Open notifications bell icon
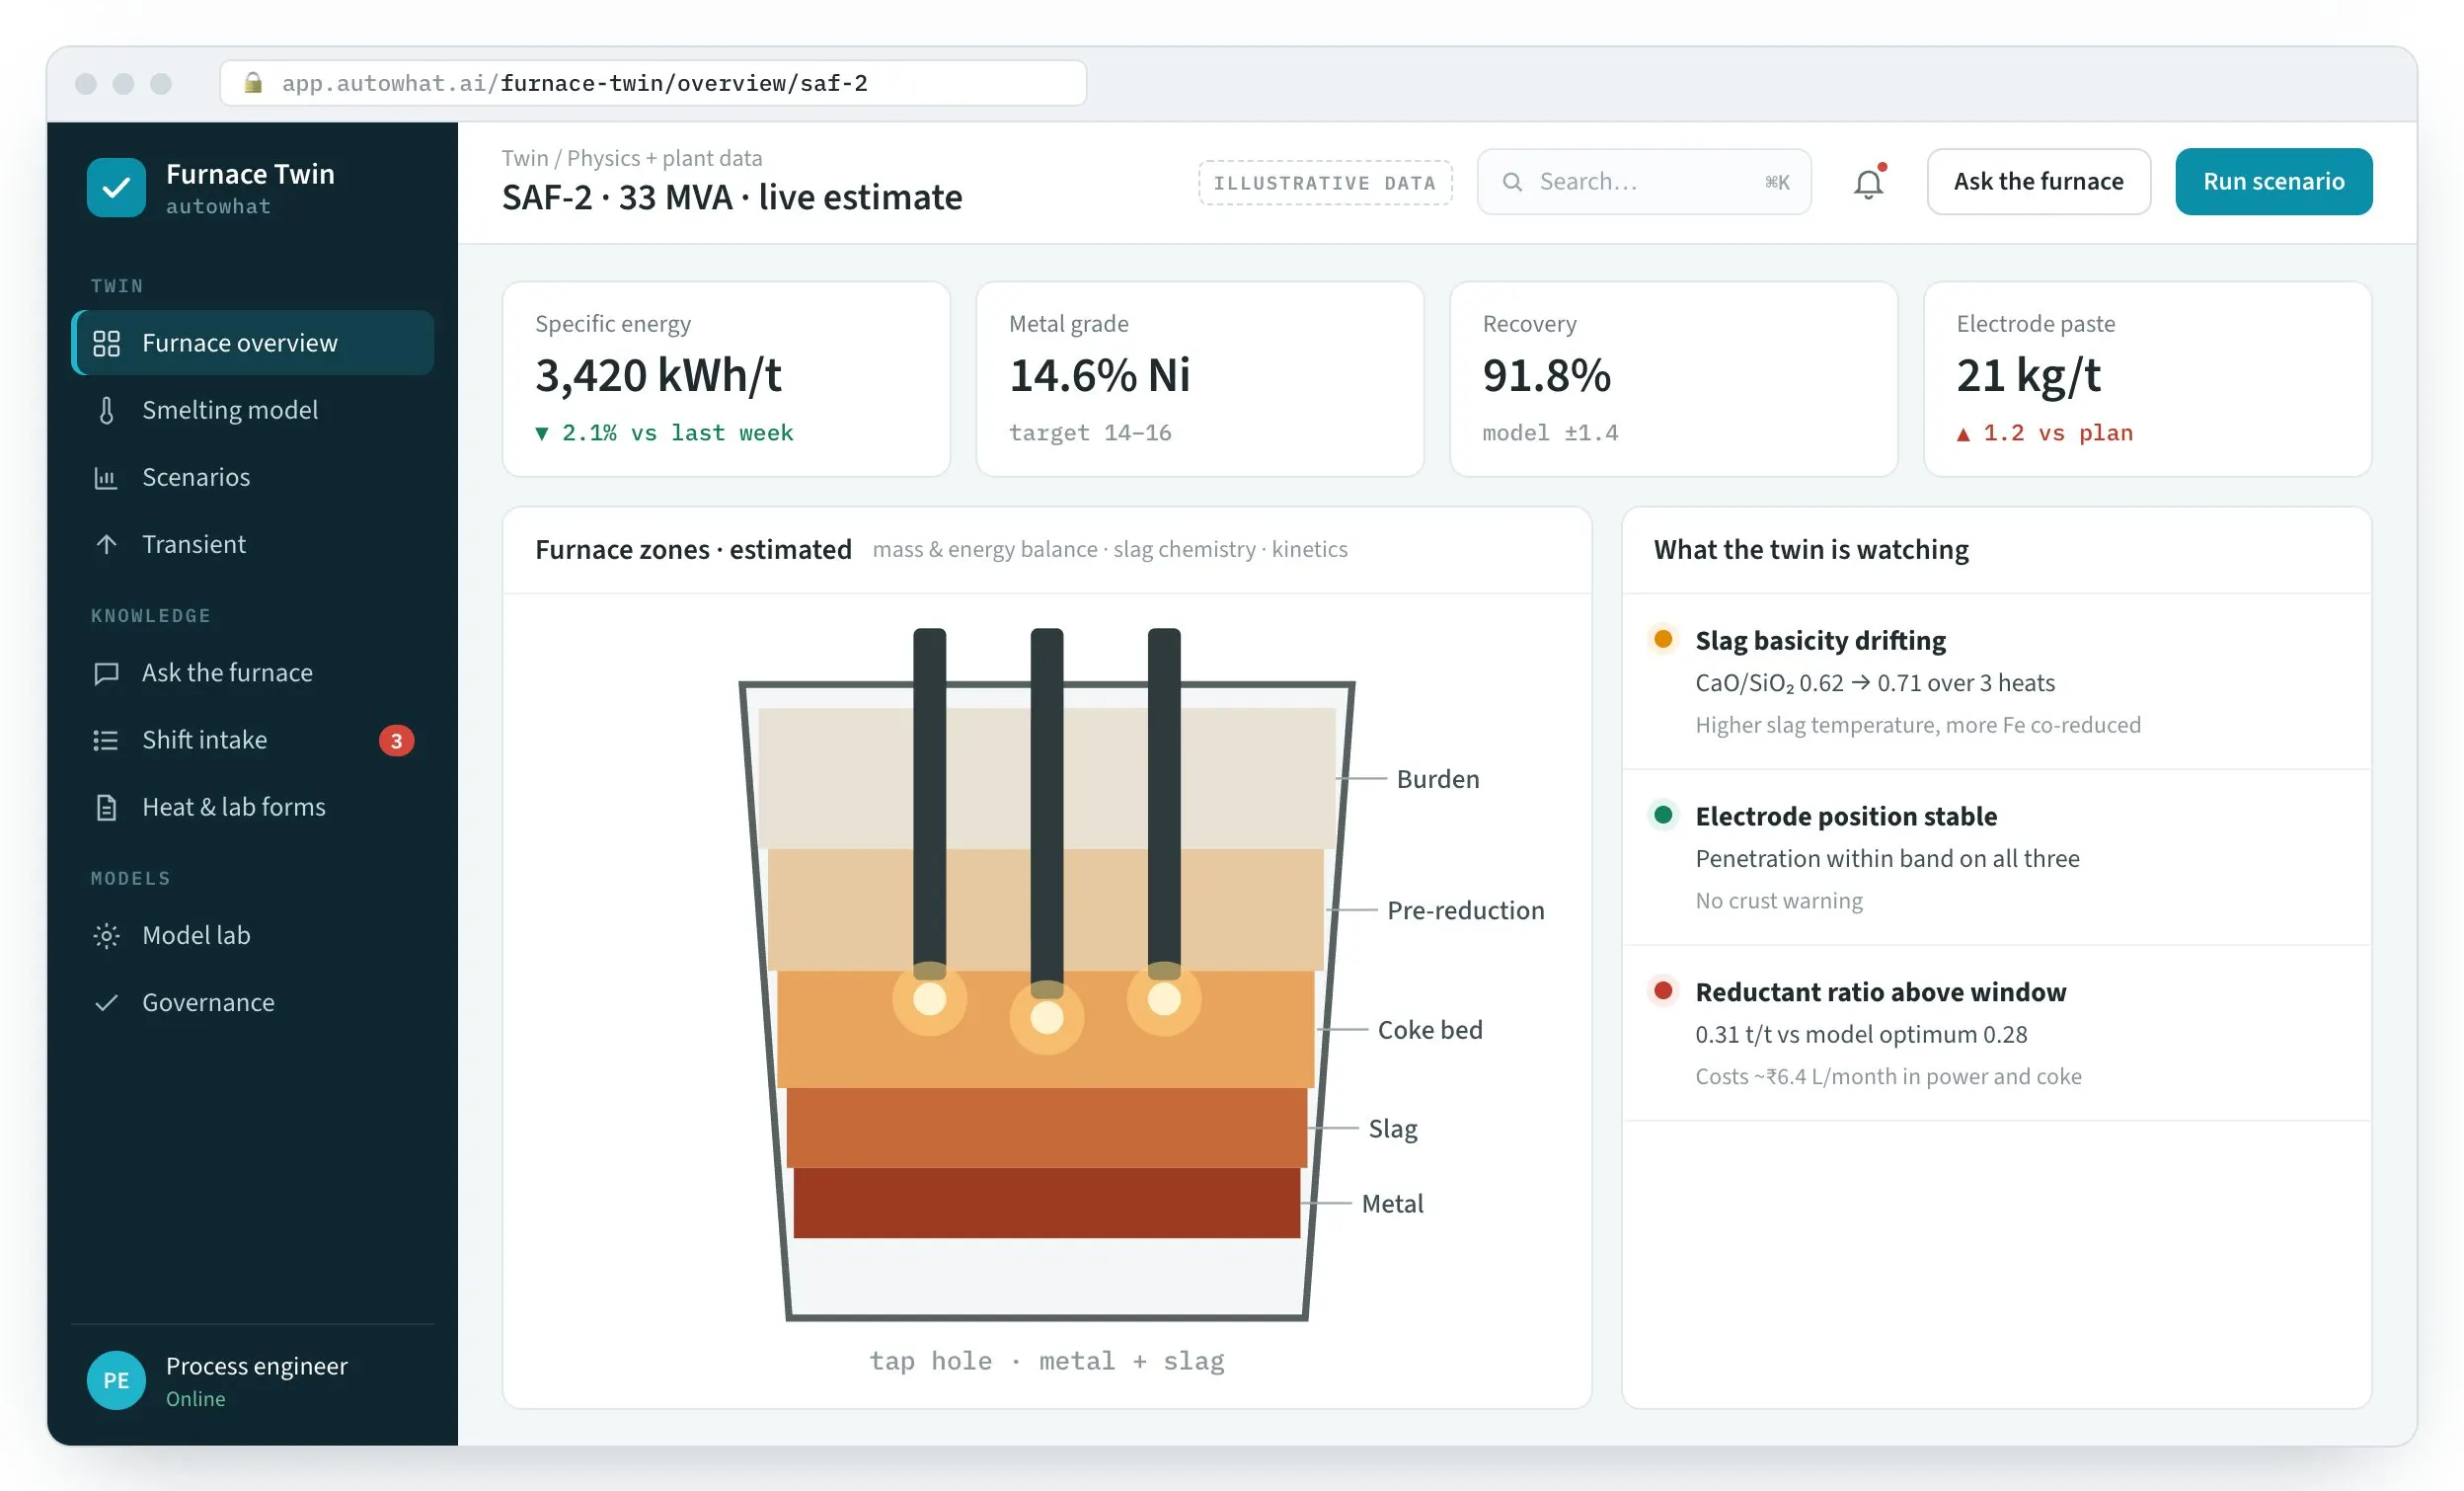 (x=1868, y=182)
